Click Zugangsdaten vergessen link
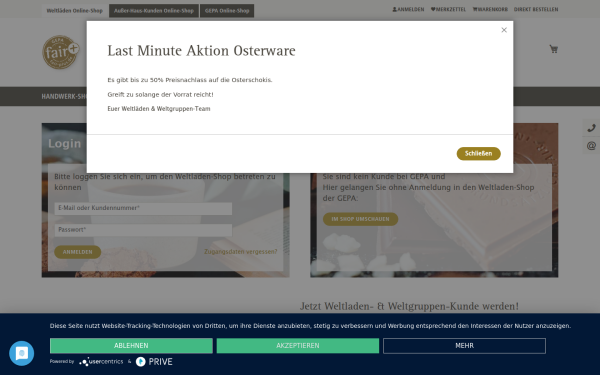 click(241, 251)
